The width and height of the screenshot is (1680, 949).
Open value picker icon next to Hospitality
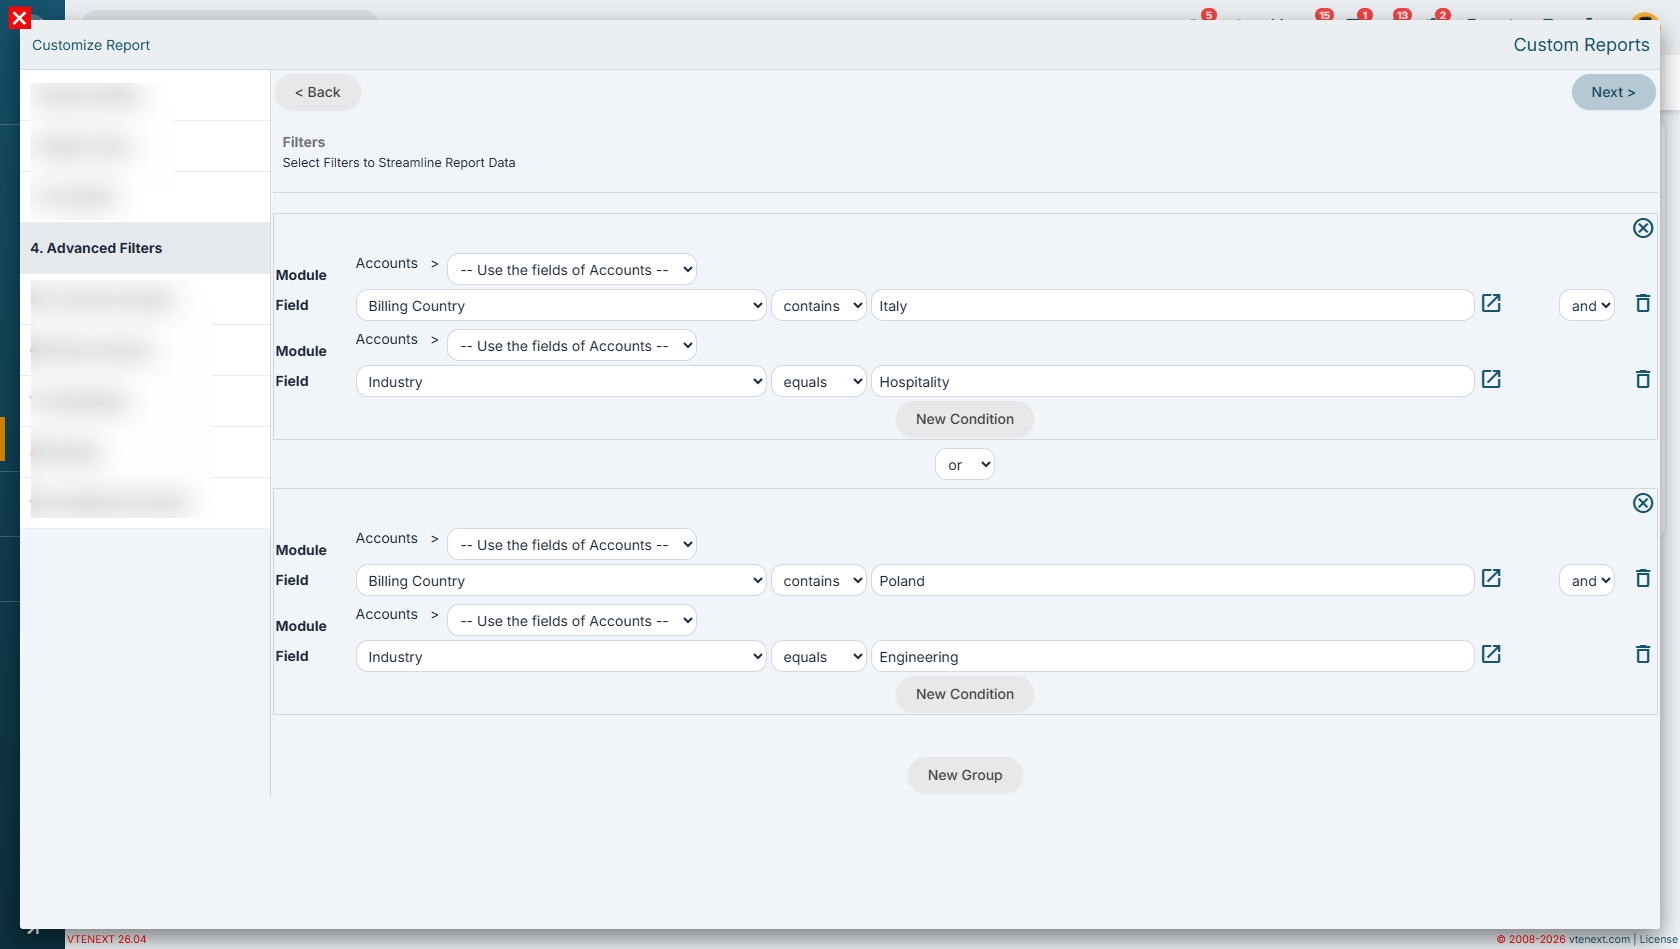(x=1491, y=379)
